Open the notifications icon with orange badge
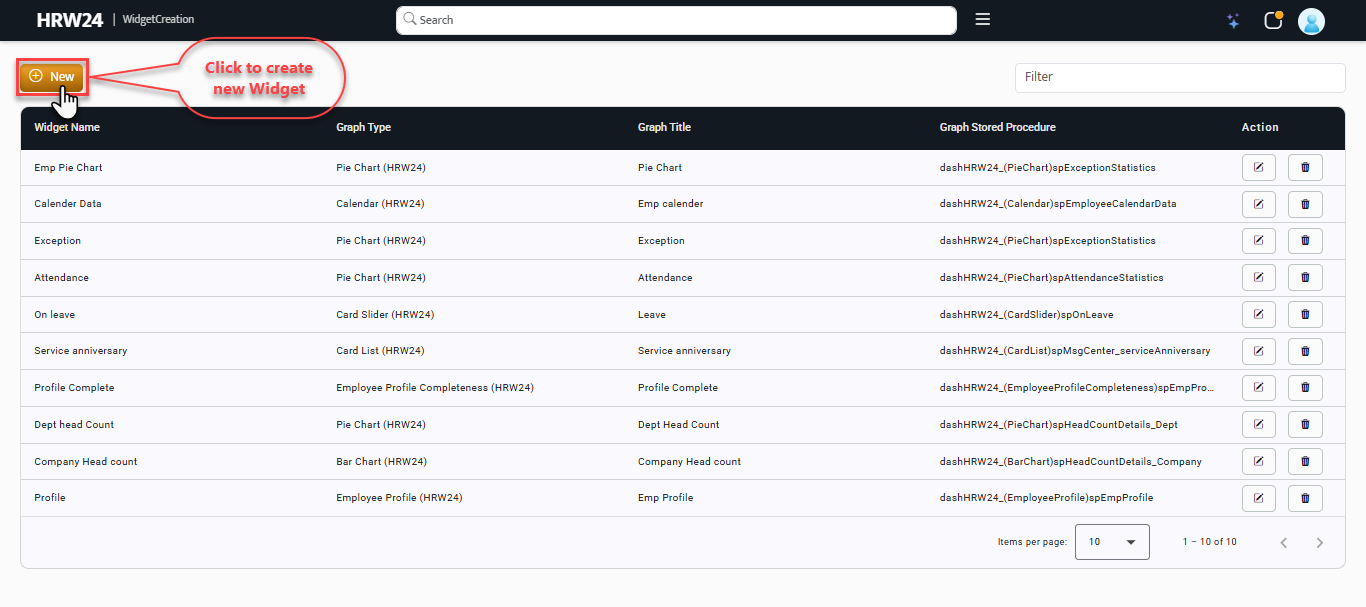The image size is (1366, 607). pyautogui.click(x=1272, y=21)
